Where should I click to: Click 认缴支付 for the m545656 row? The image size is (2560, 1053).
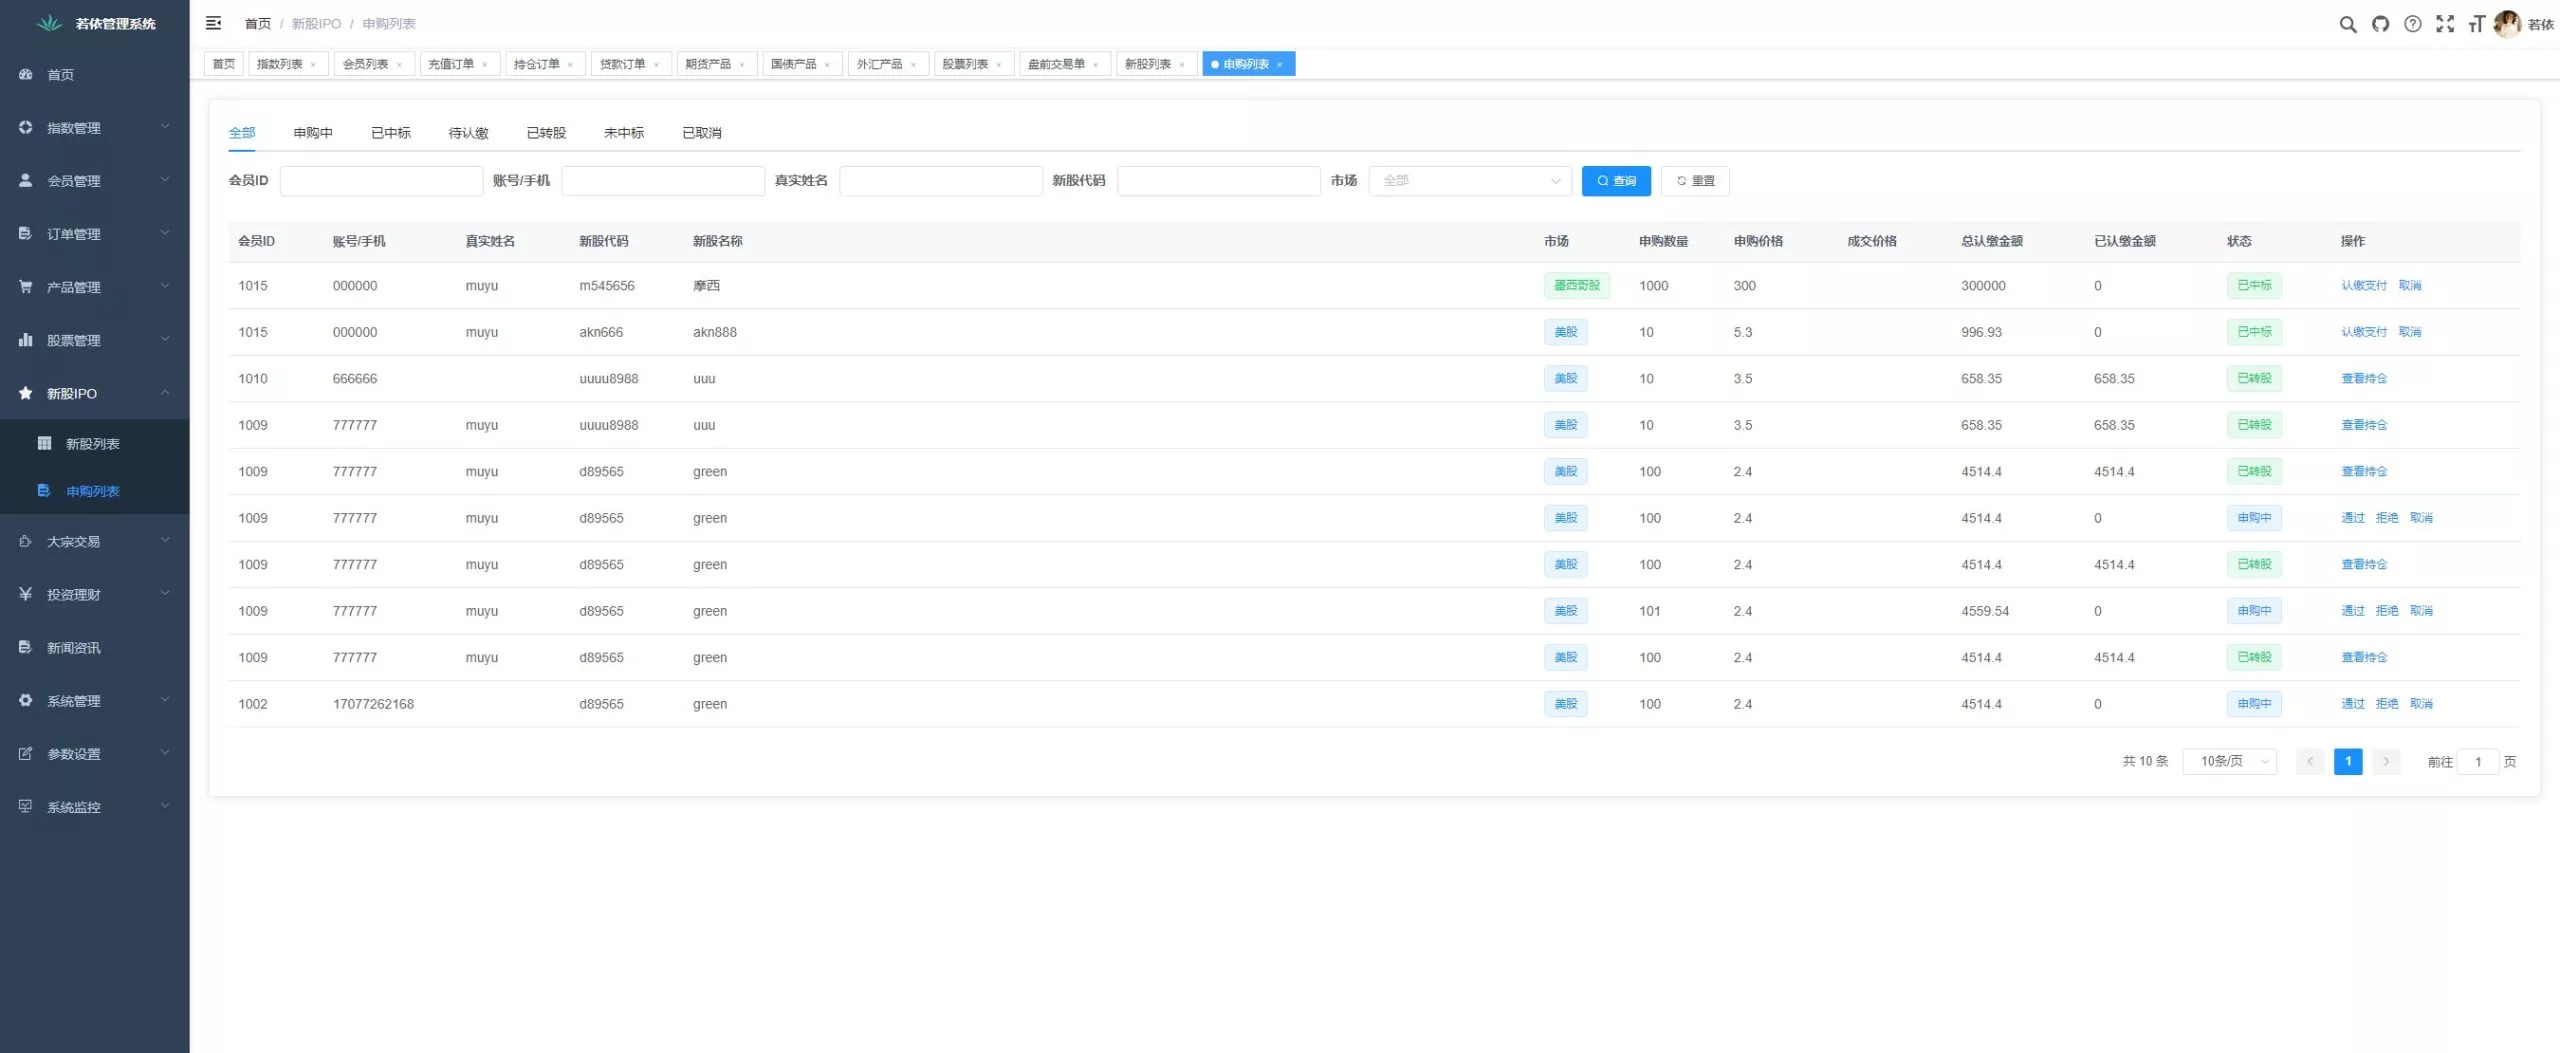pos(2363,286)
